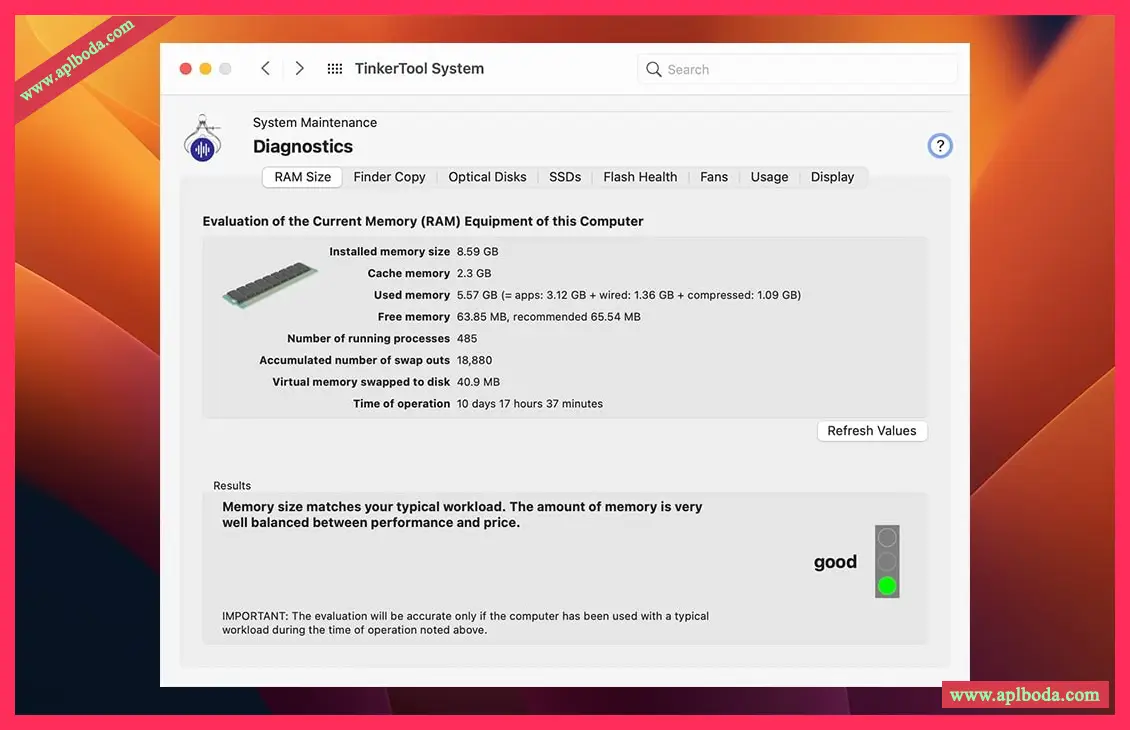Open the Finder Copy tab

(x=389, y=177)
